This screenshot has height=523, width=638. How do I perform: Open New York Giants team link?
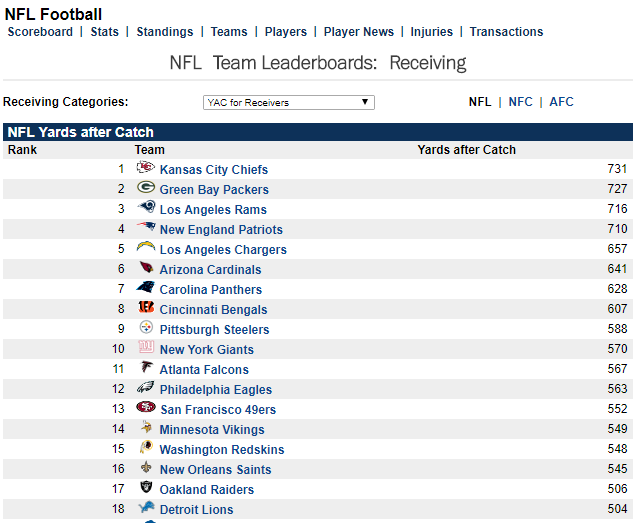click(207, 349)
